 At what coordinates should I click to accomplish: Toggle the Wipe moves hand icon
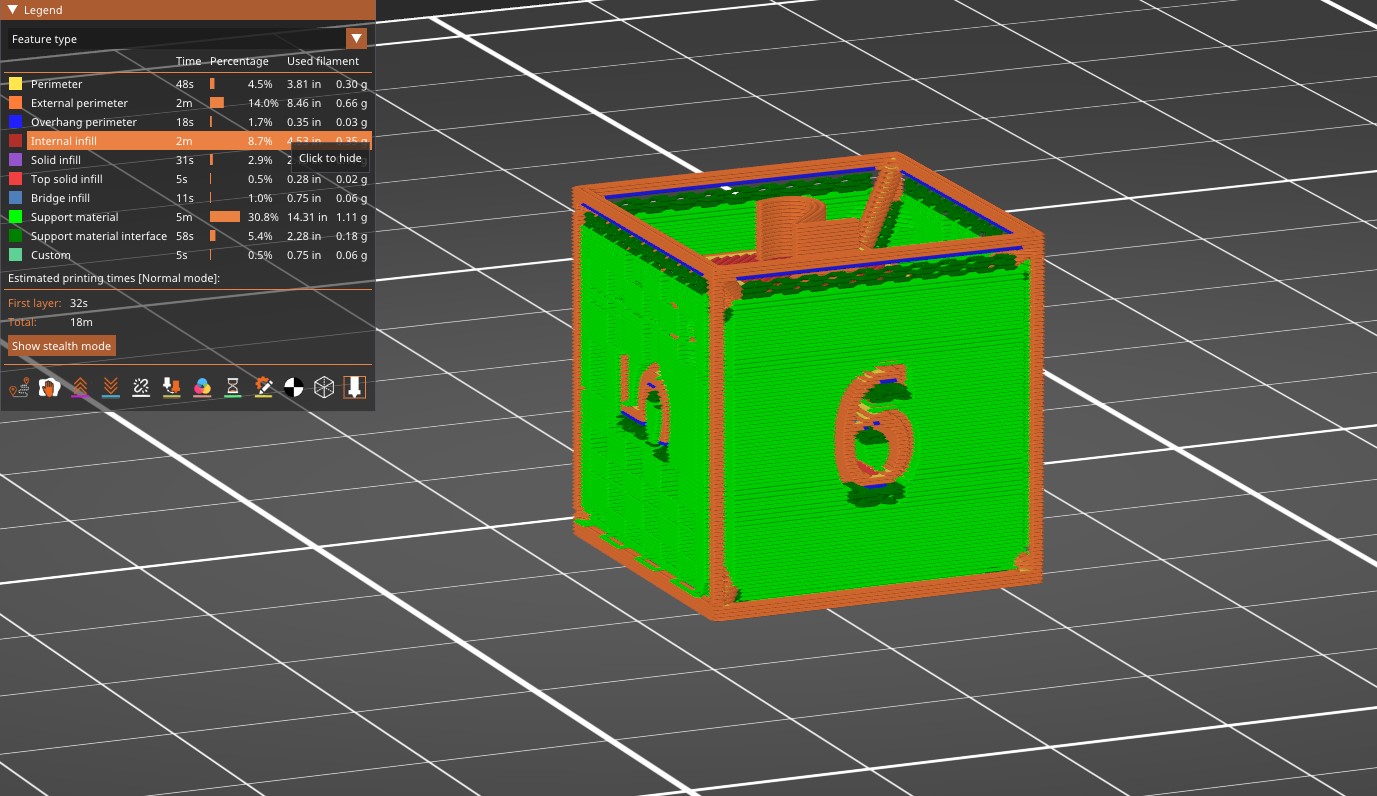49,387
